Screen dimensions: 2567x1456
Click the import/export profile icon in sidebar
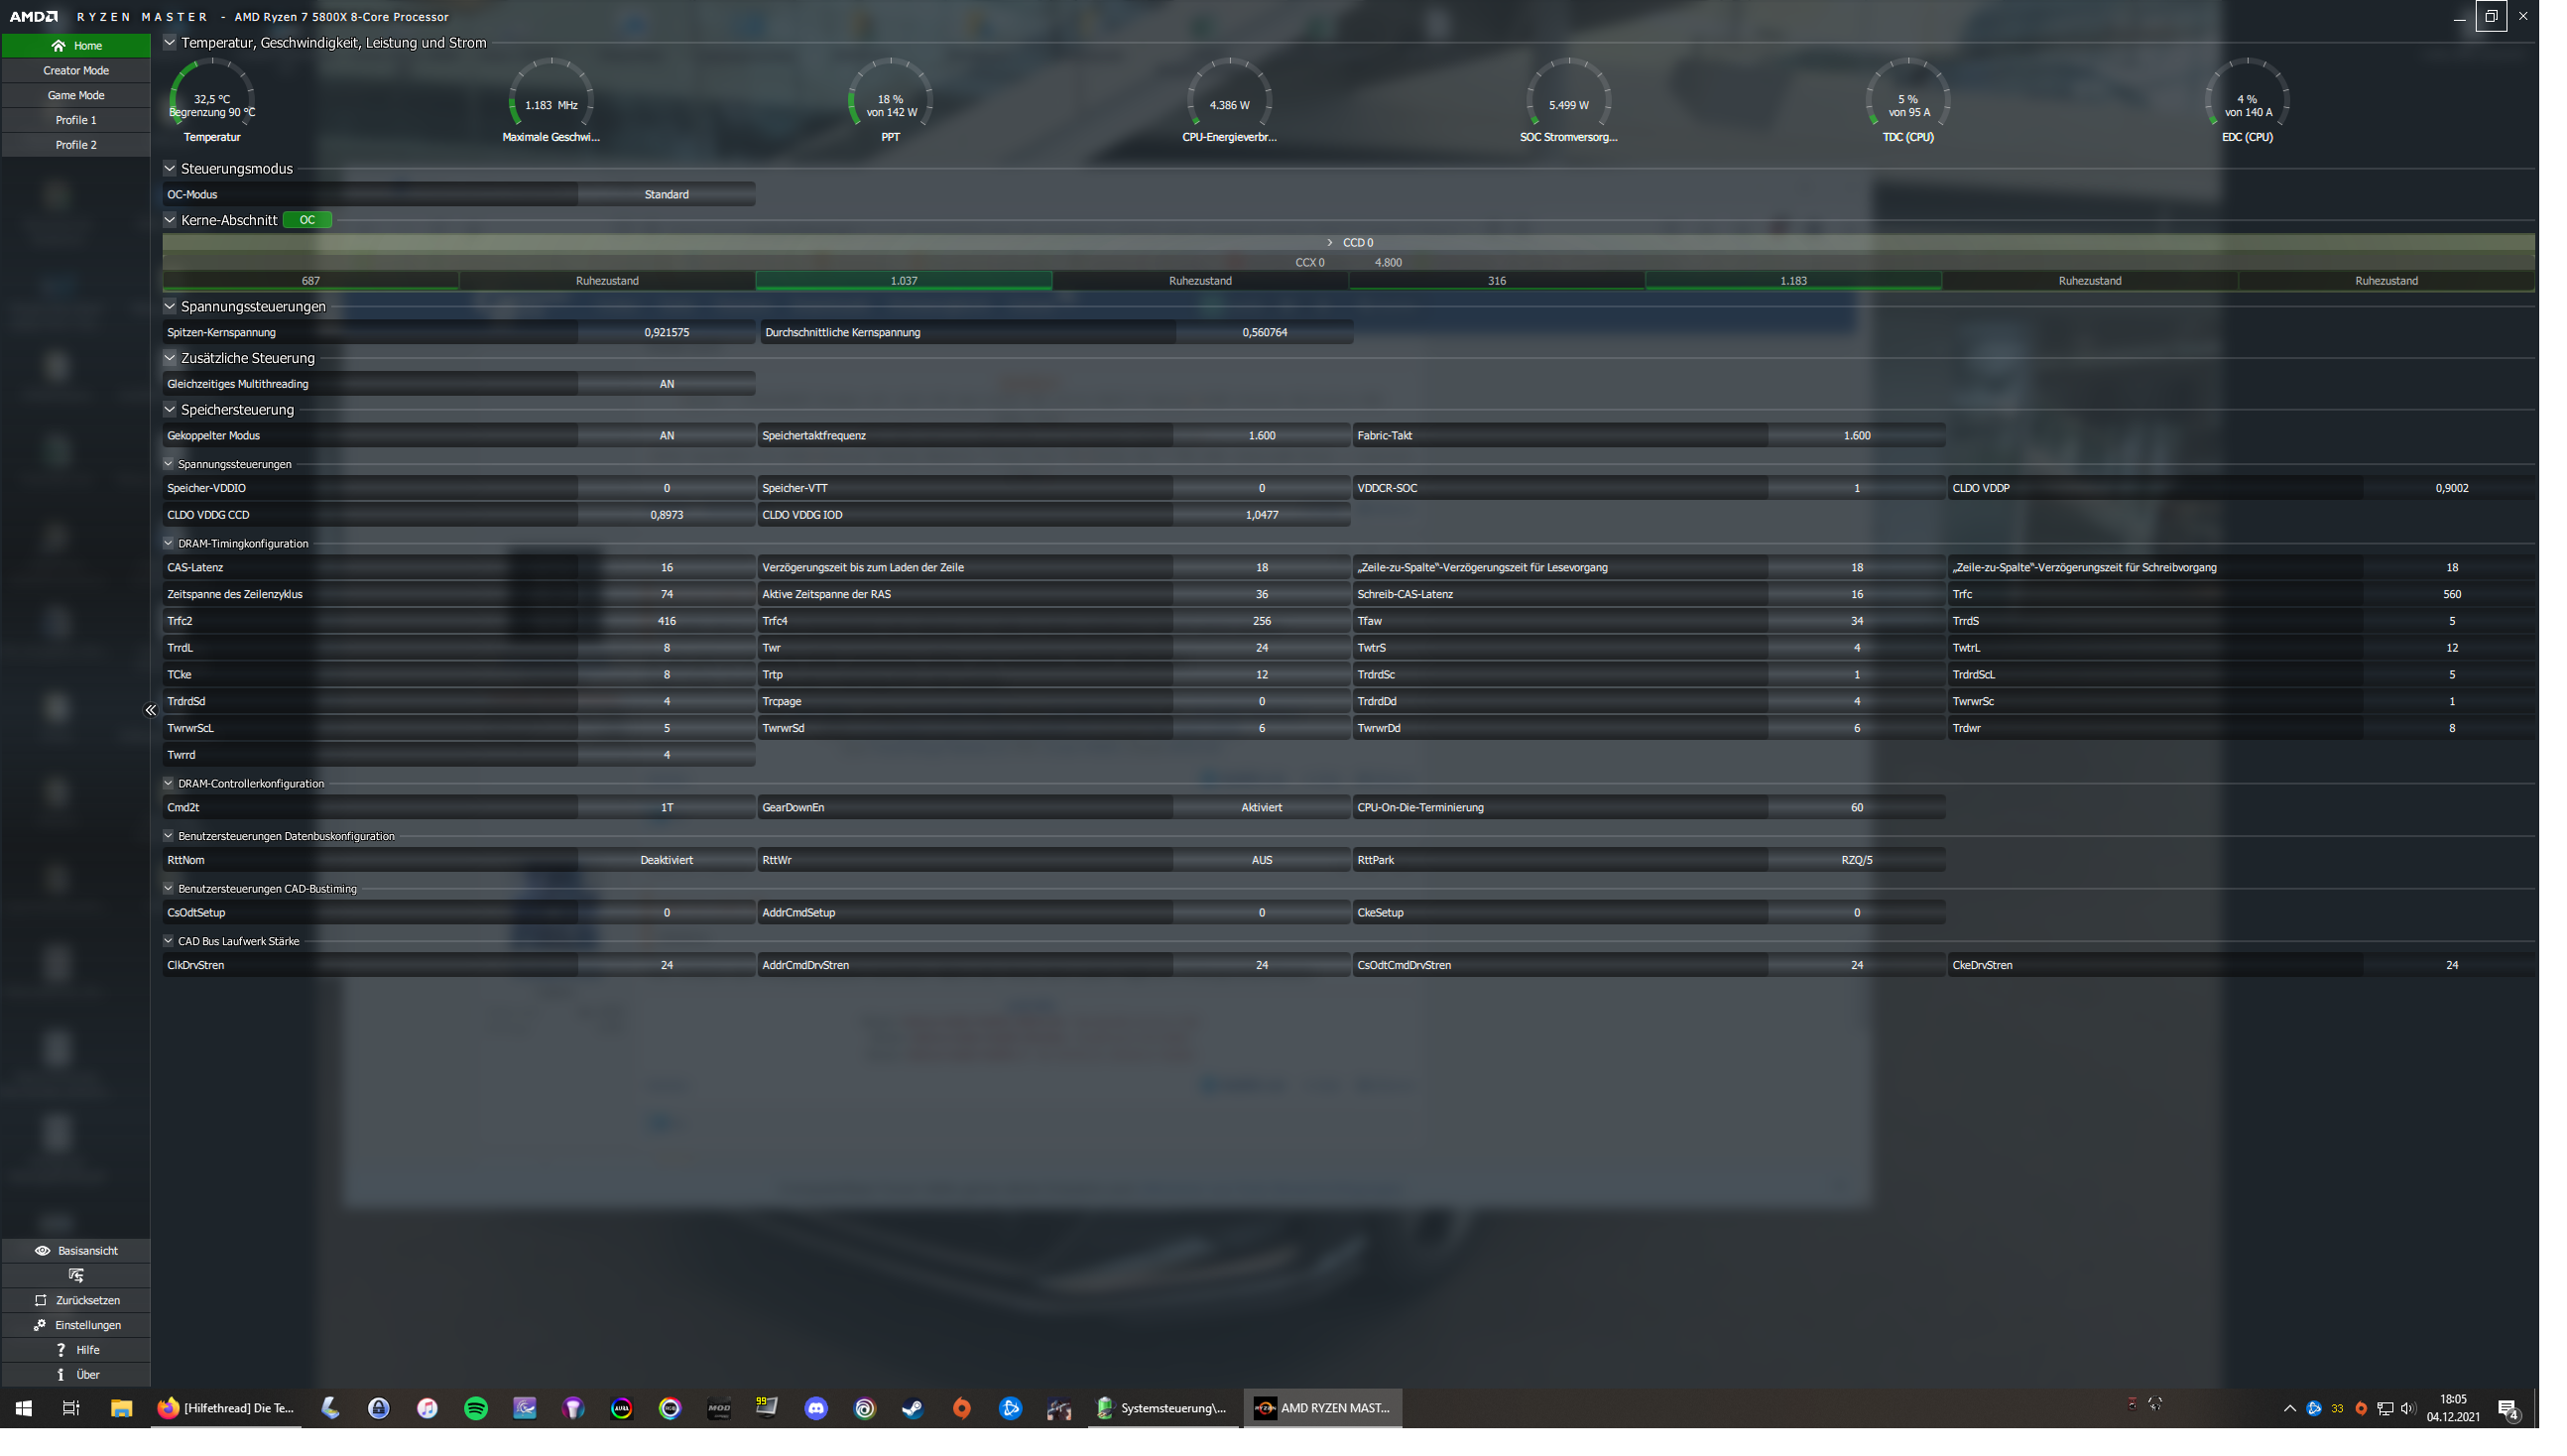(76, 1275)
